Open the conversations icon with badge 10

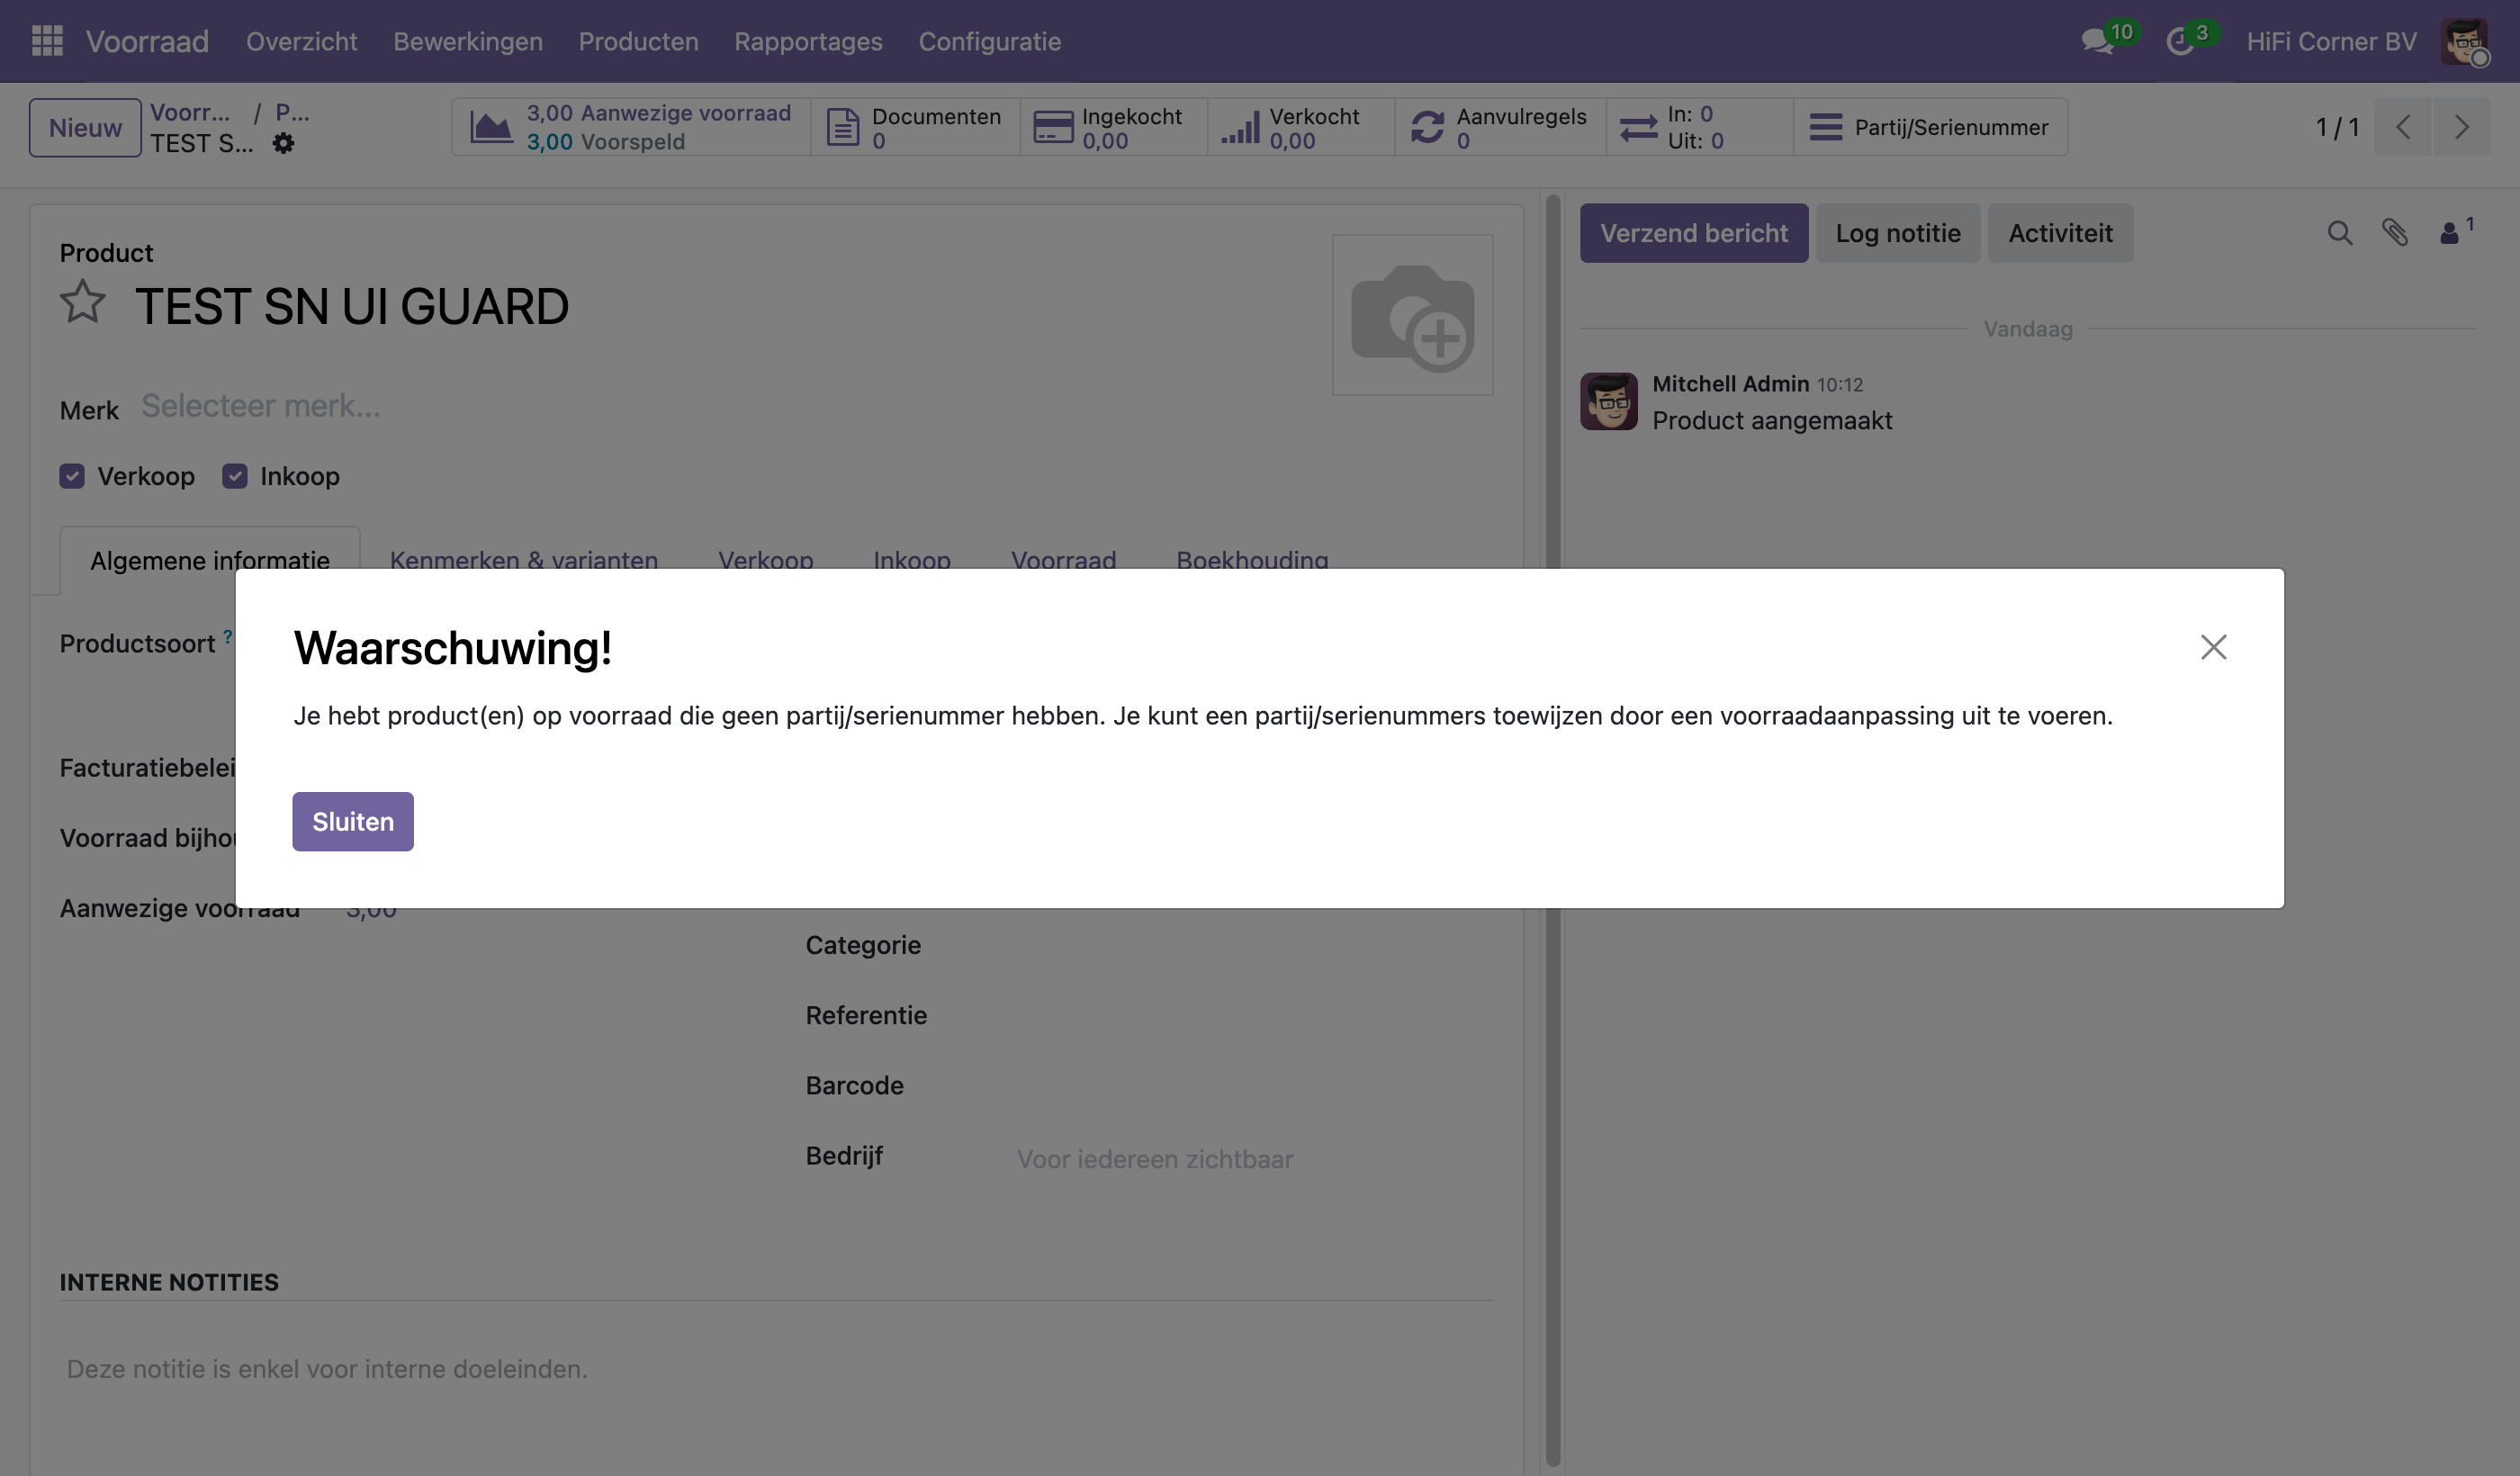(2097, 42)
